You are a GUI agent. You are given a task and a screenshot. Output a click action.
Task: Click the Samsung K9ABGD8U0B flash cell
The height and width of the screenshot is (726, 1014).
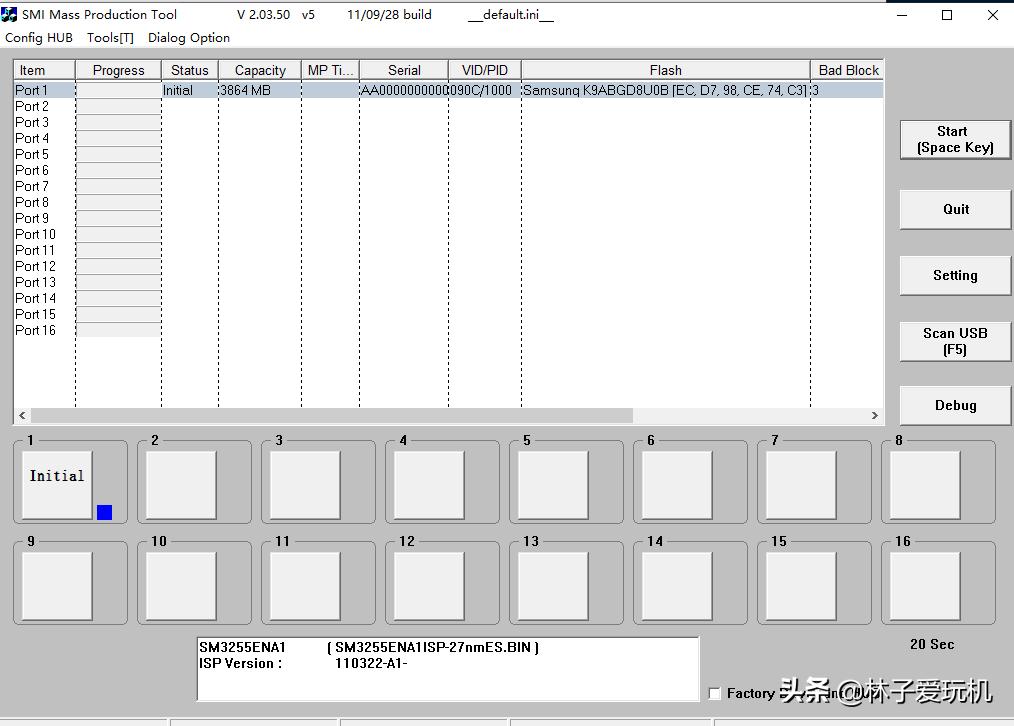665,90
